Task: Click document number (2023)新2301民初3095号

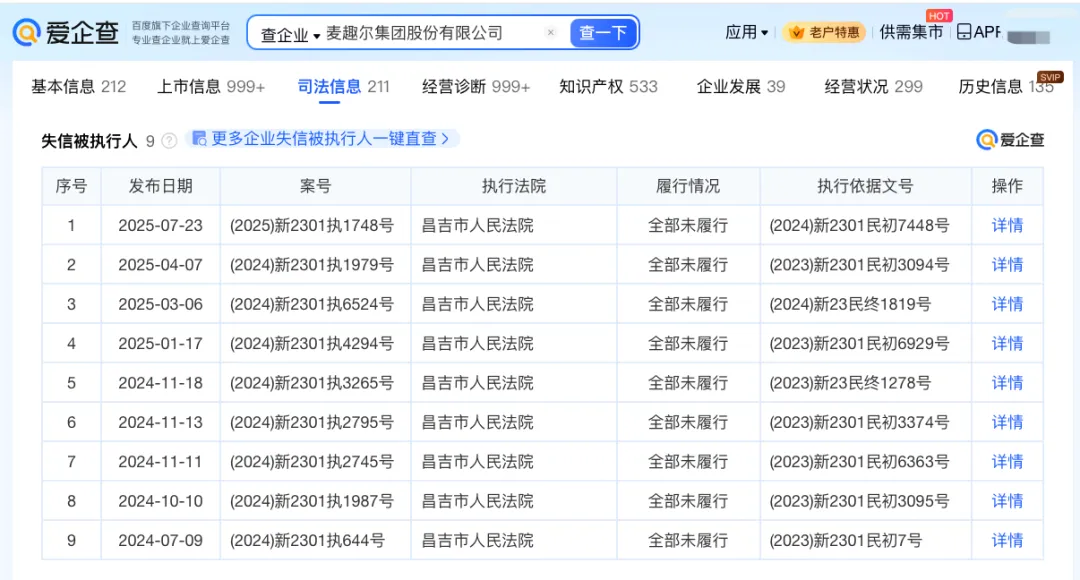Action: [860, 501]
